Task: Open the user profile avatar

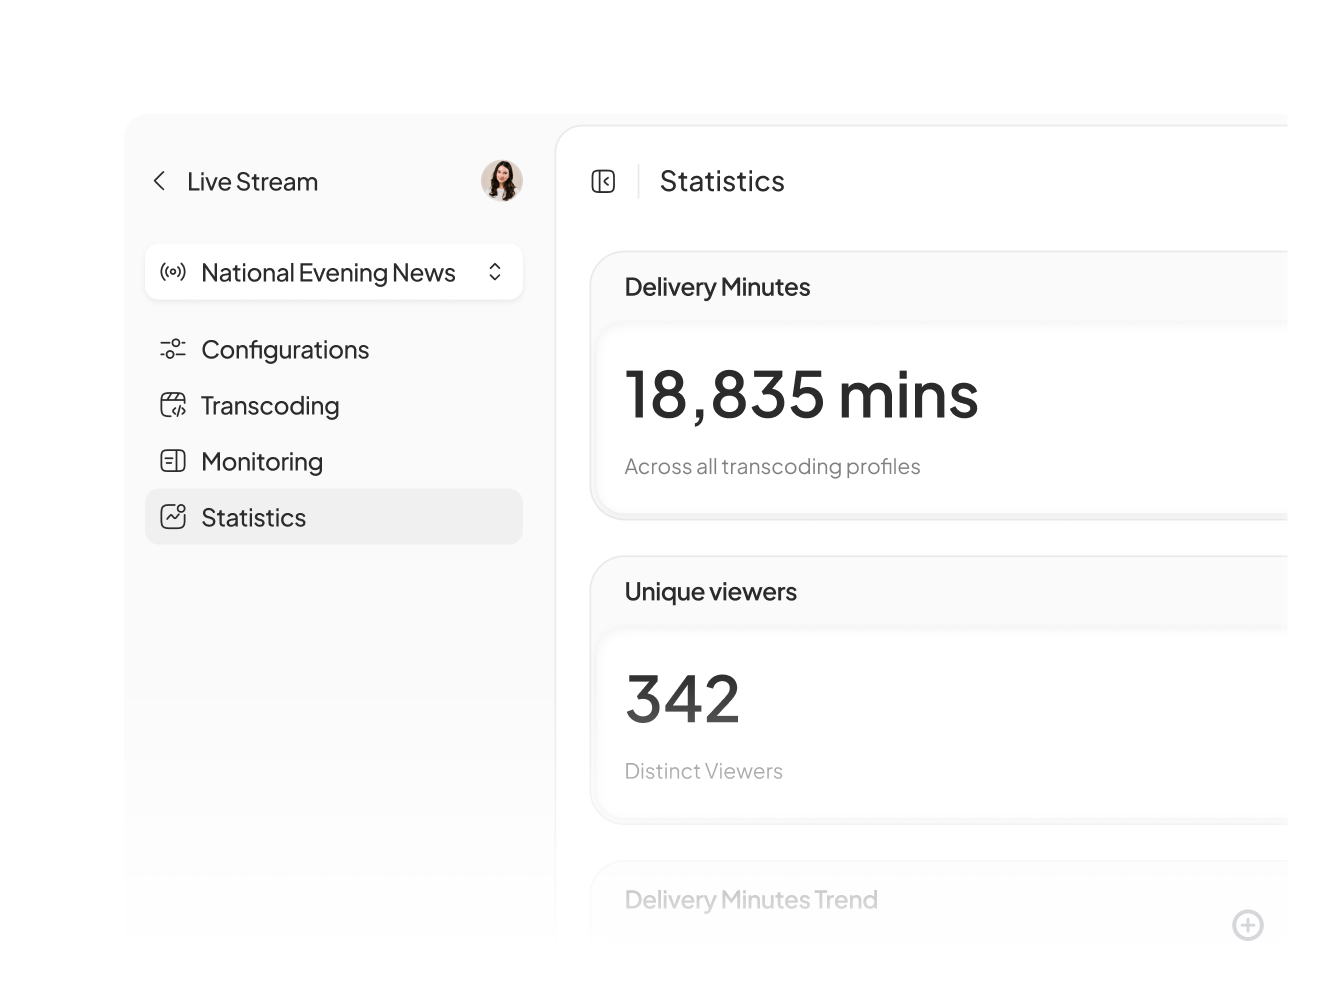Action: pos(502,181)
